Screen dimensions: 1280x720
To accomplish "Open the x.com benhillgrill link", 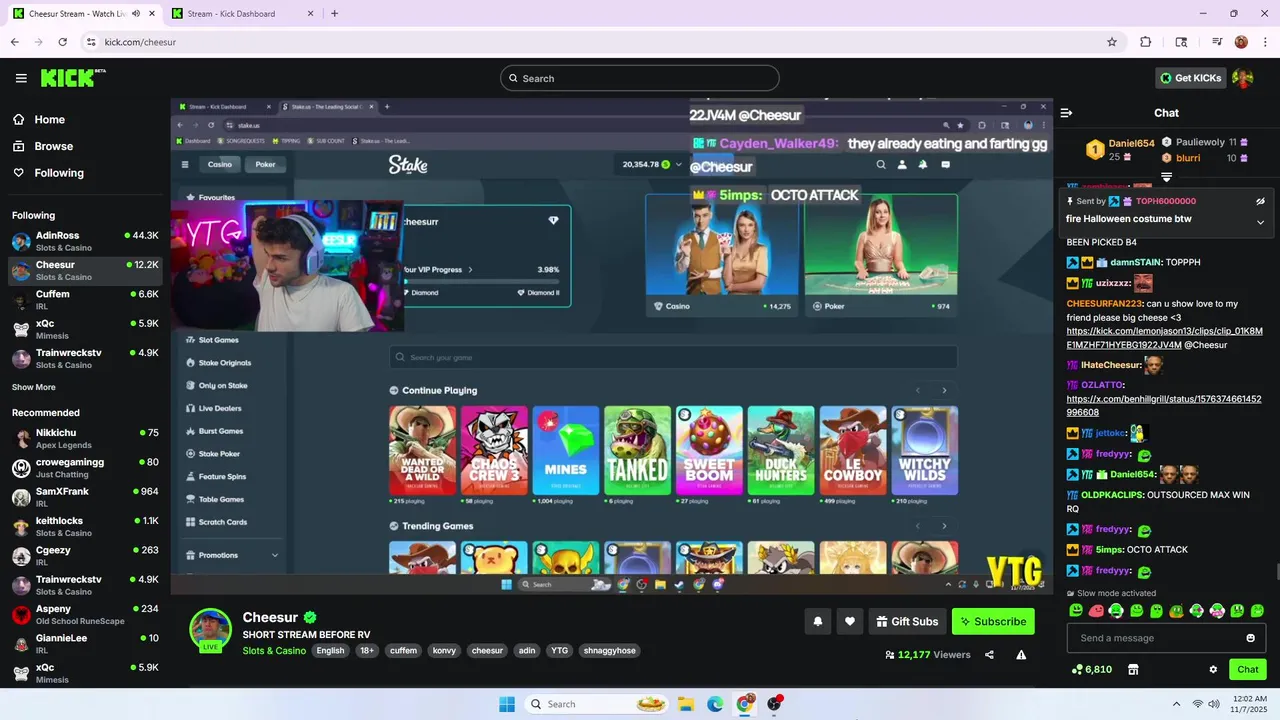I will pos(1164,405).
